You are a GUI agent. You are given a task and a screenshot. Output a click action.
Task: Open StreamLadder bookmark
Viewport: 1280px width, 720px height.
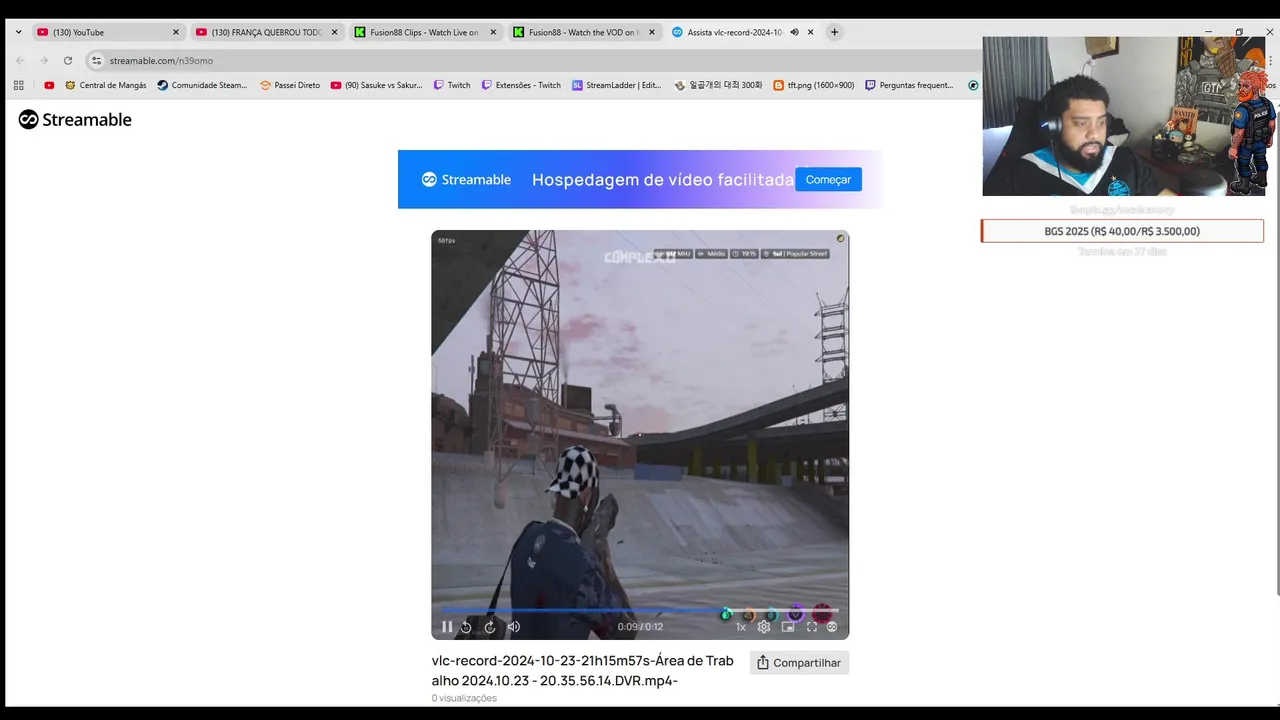coord(617,85)
